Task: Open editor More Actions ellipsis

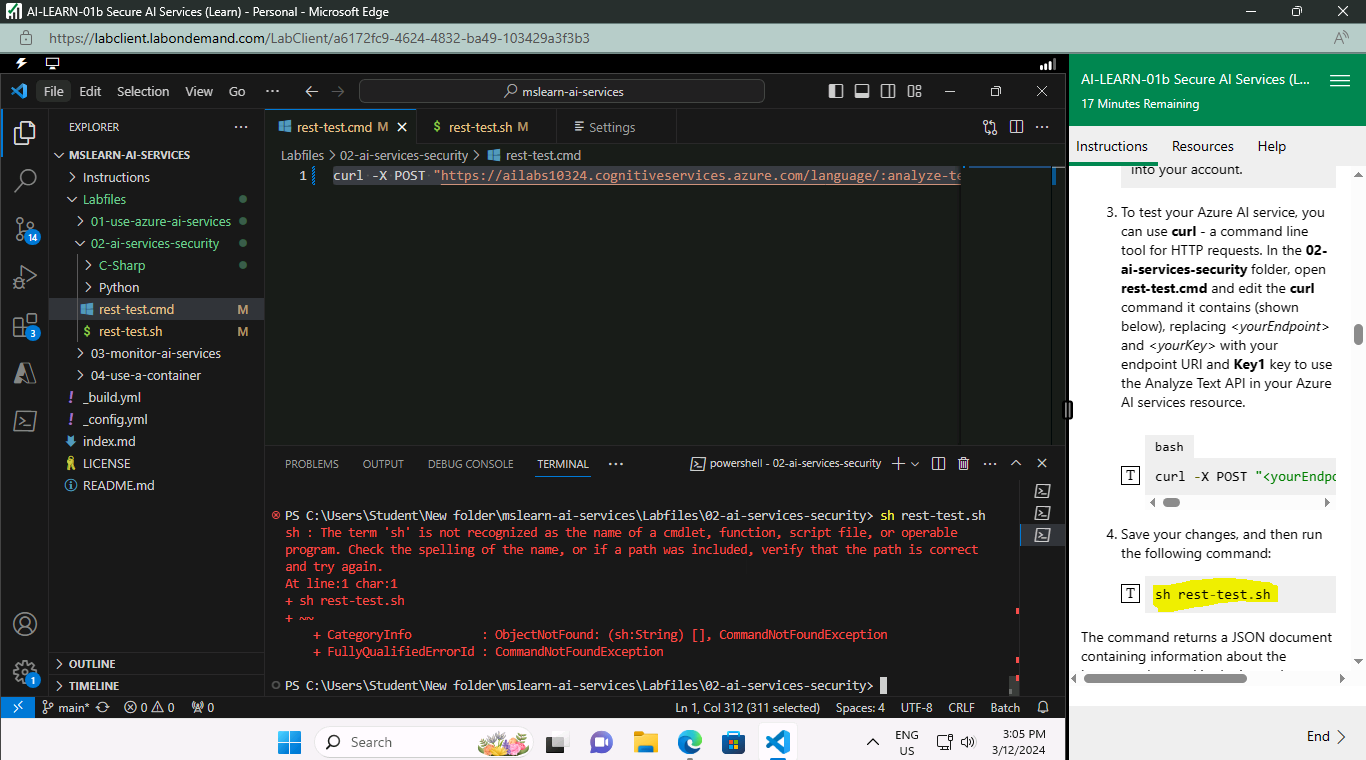Action: [1043, 127]
